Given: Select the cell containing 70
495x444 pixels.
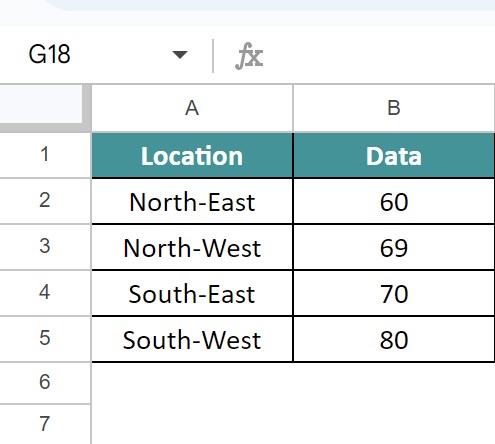Looking at the screenshot, I should point(394,293).
